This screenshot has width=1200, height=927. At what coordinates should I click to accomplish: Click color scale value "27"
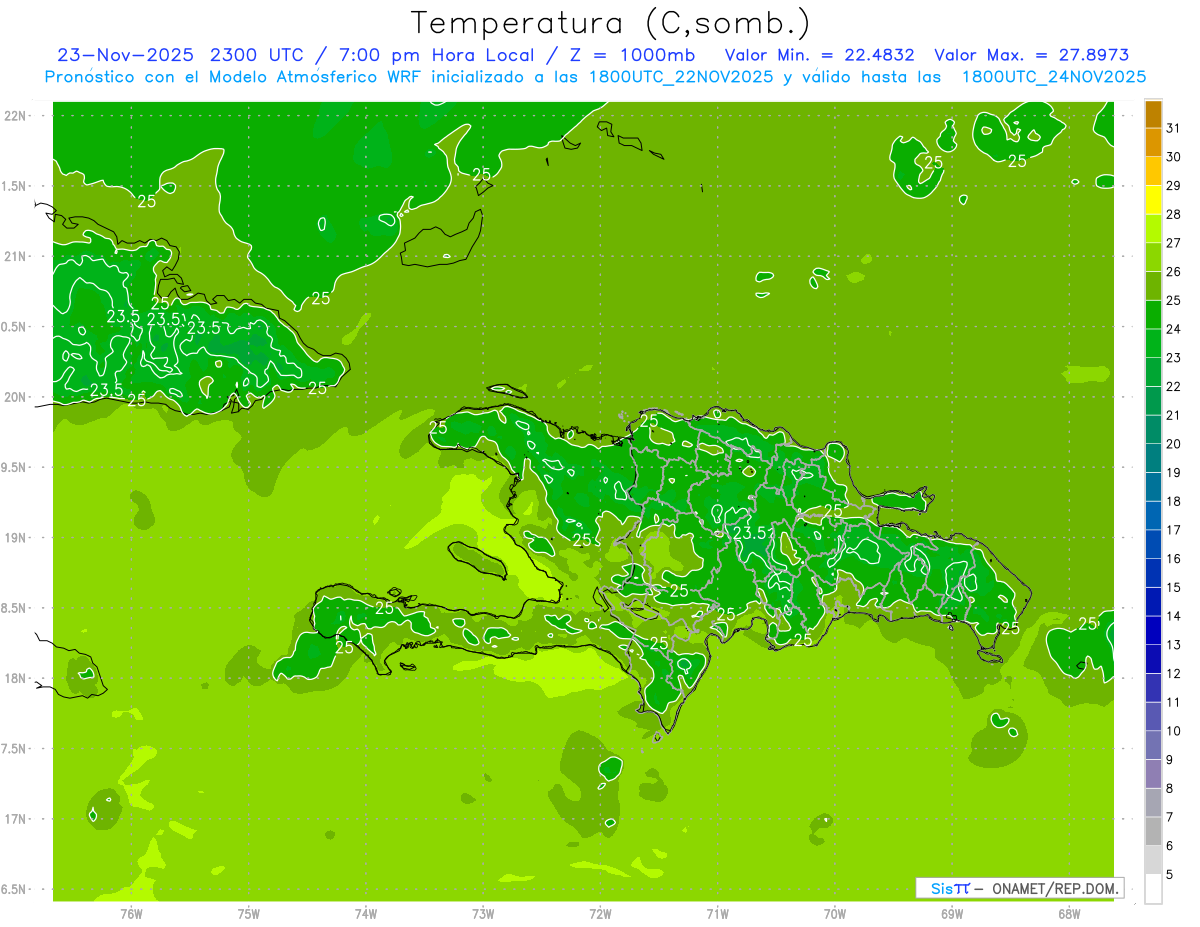click(x=1173, y=243)
